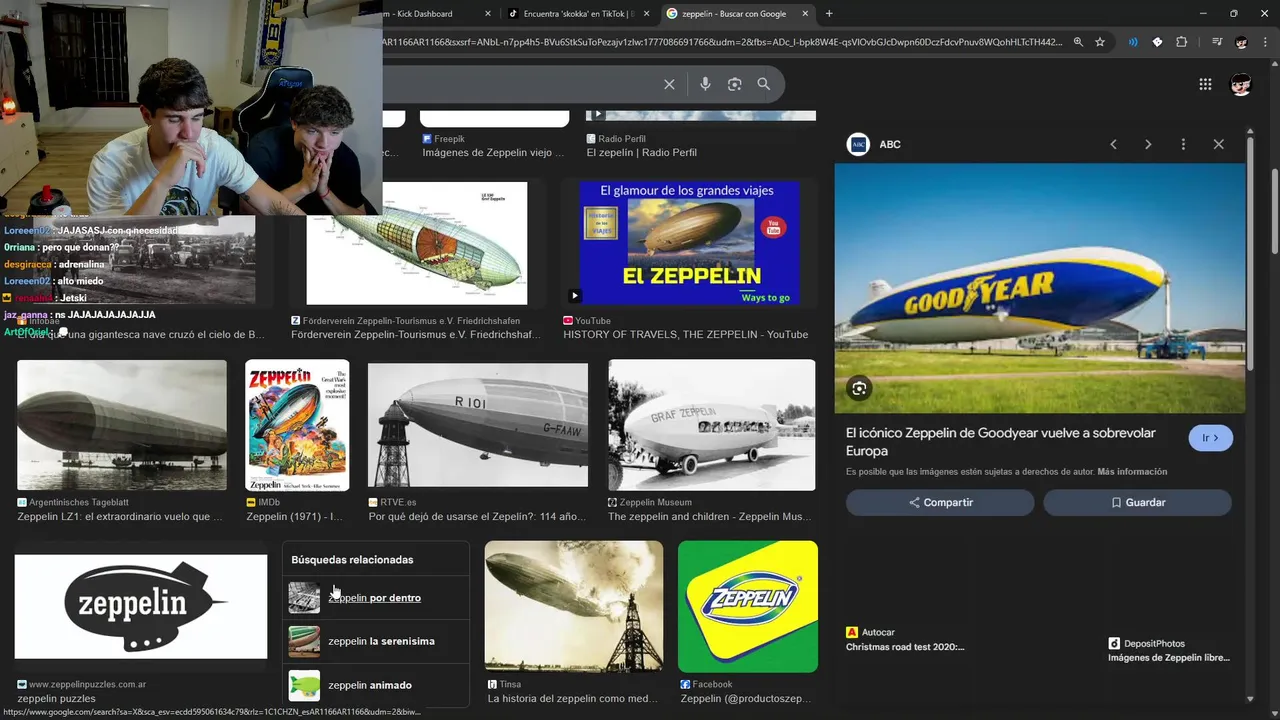Close the ABC image preview panel
Screen dimensions: 1280x720
pyautogui.click(x=1218, y=144)
